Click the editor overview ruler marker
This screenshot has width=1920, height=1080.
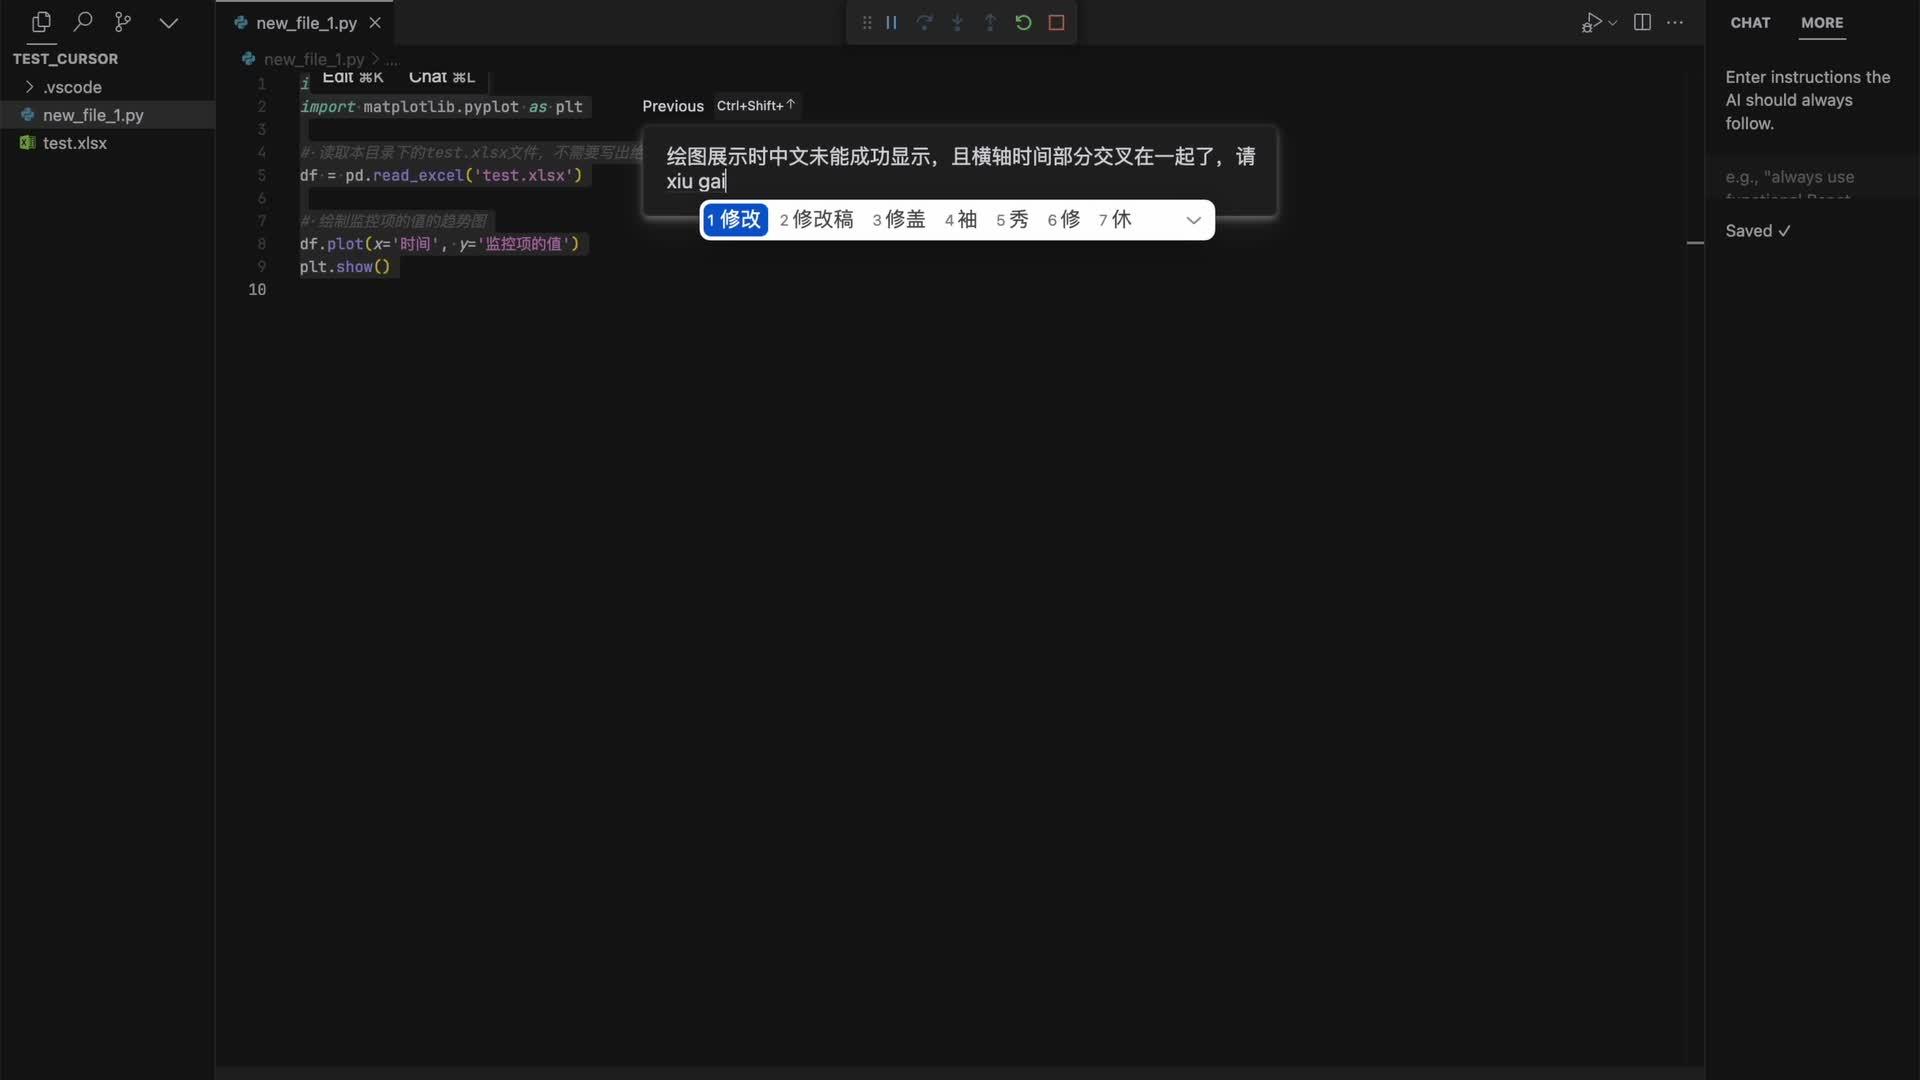click(x=1695, y=243)
